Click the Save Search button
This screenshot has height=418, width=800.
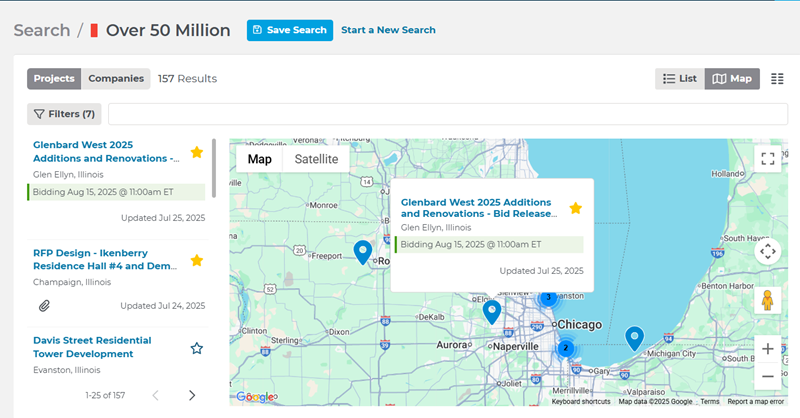click(x=290, y=30)
